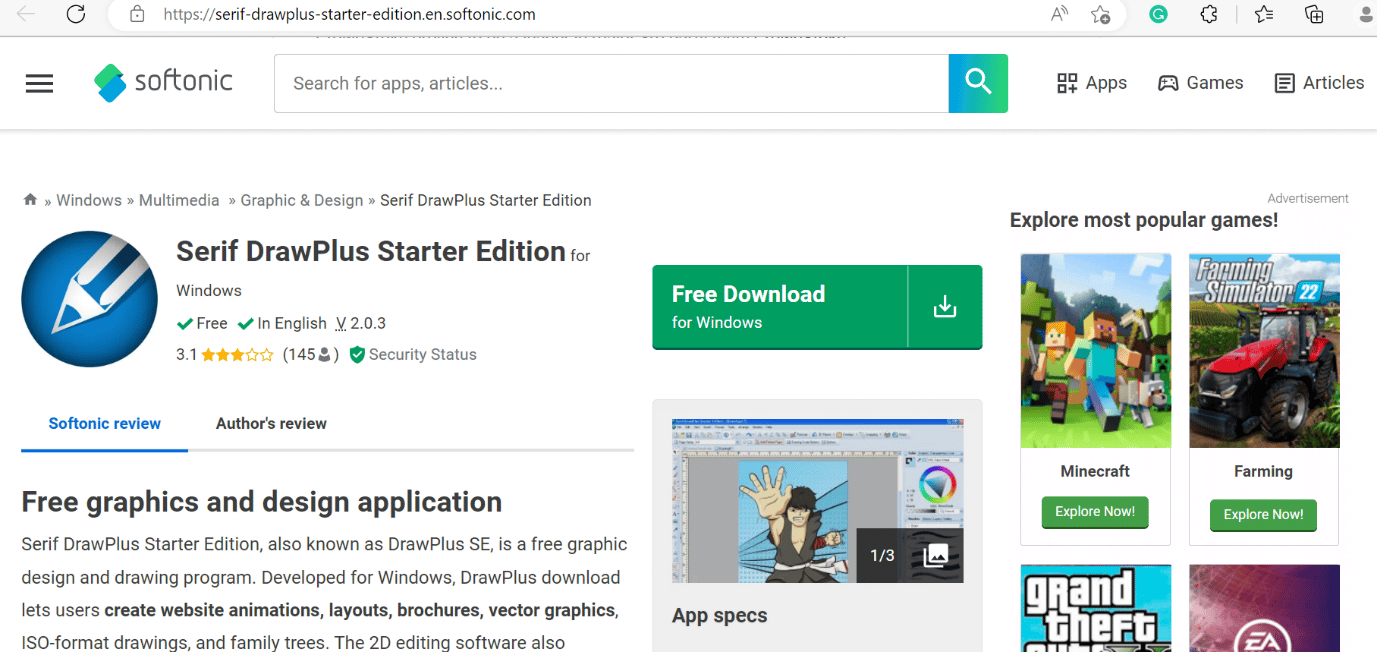This screenshot has width=1377, height=652.
Task: Click the 1/3 gallery counter
Action: (882, 555)
